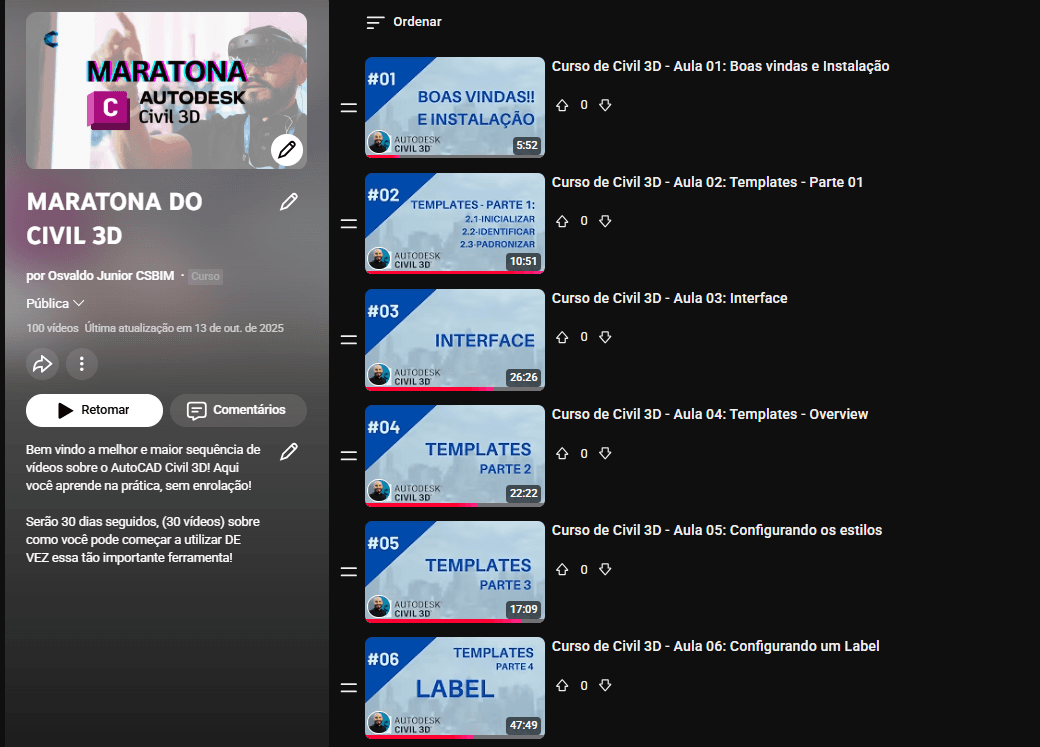Open the Ordenar sort menu
This screenshot has height=747, width=1040.
pyautogui.click(x=404, y=22)
